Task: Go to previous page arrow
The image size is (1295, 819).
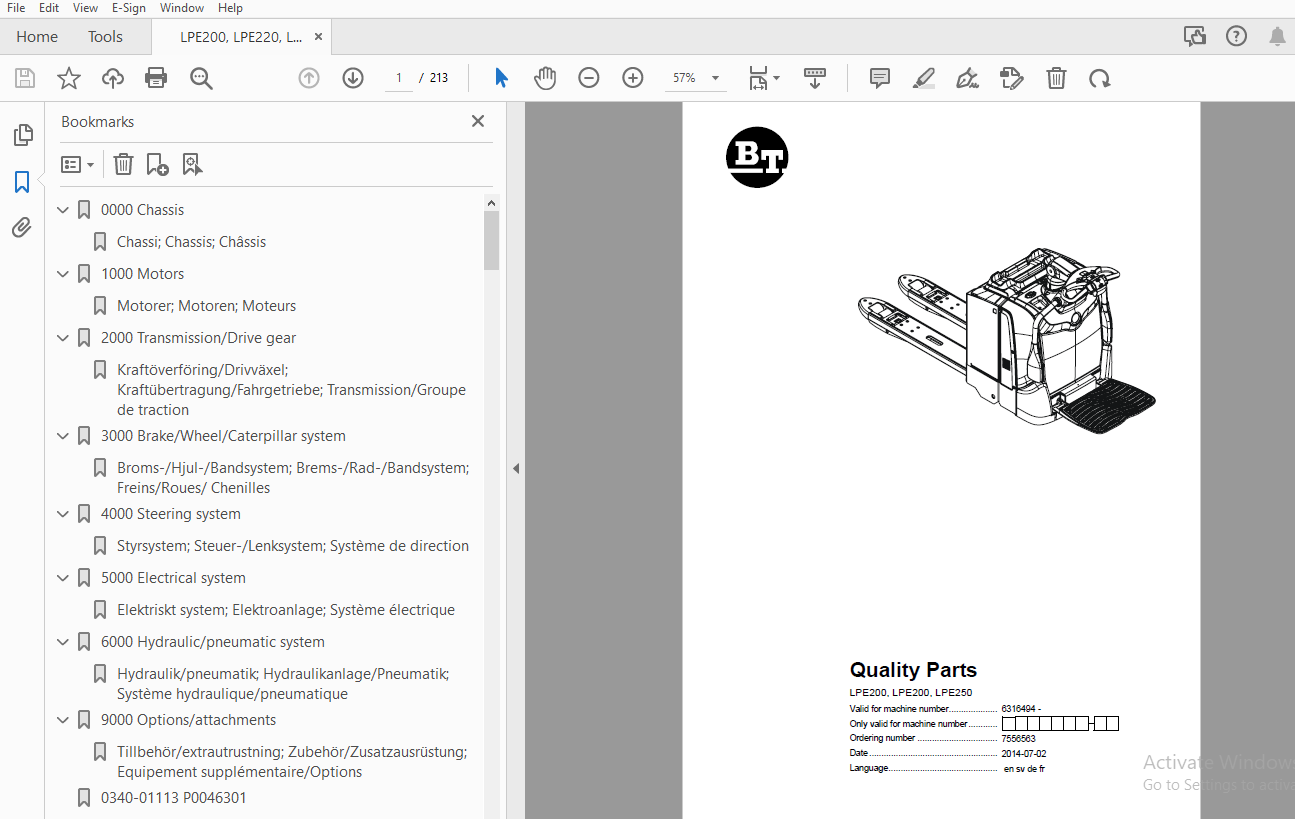Action: coord(309,78)
